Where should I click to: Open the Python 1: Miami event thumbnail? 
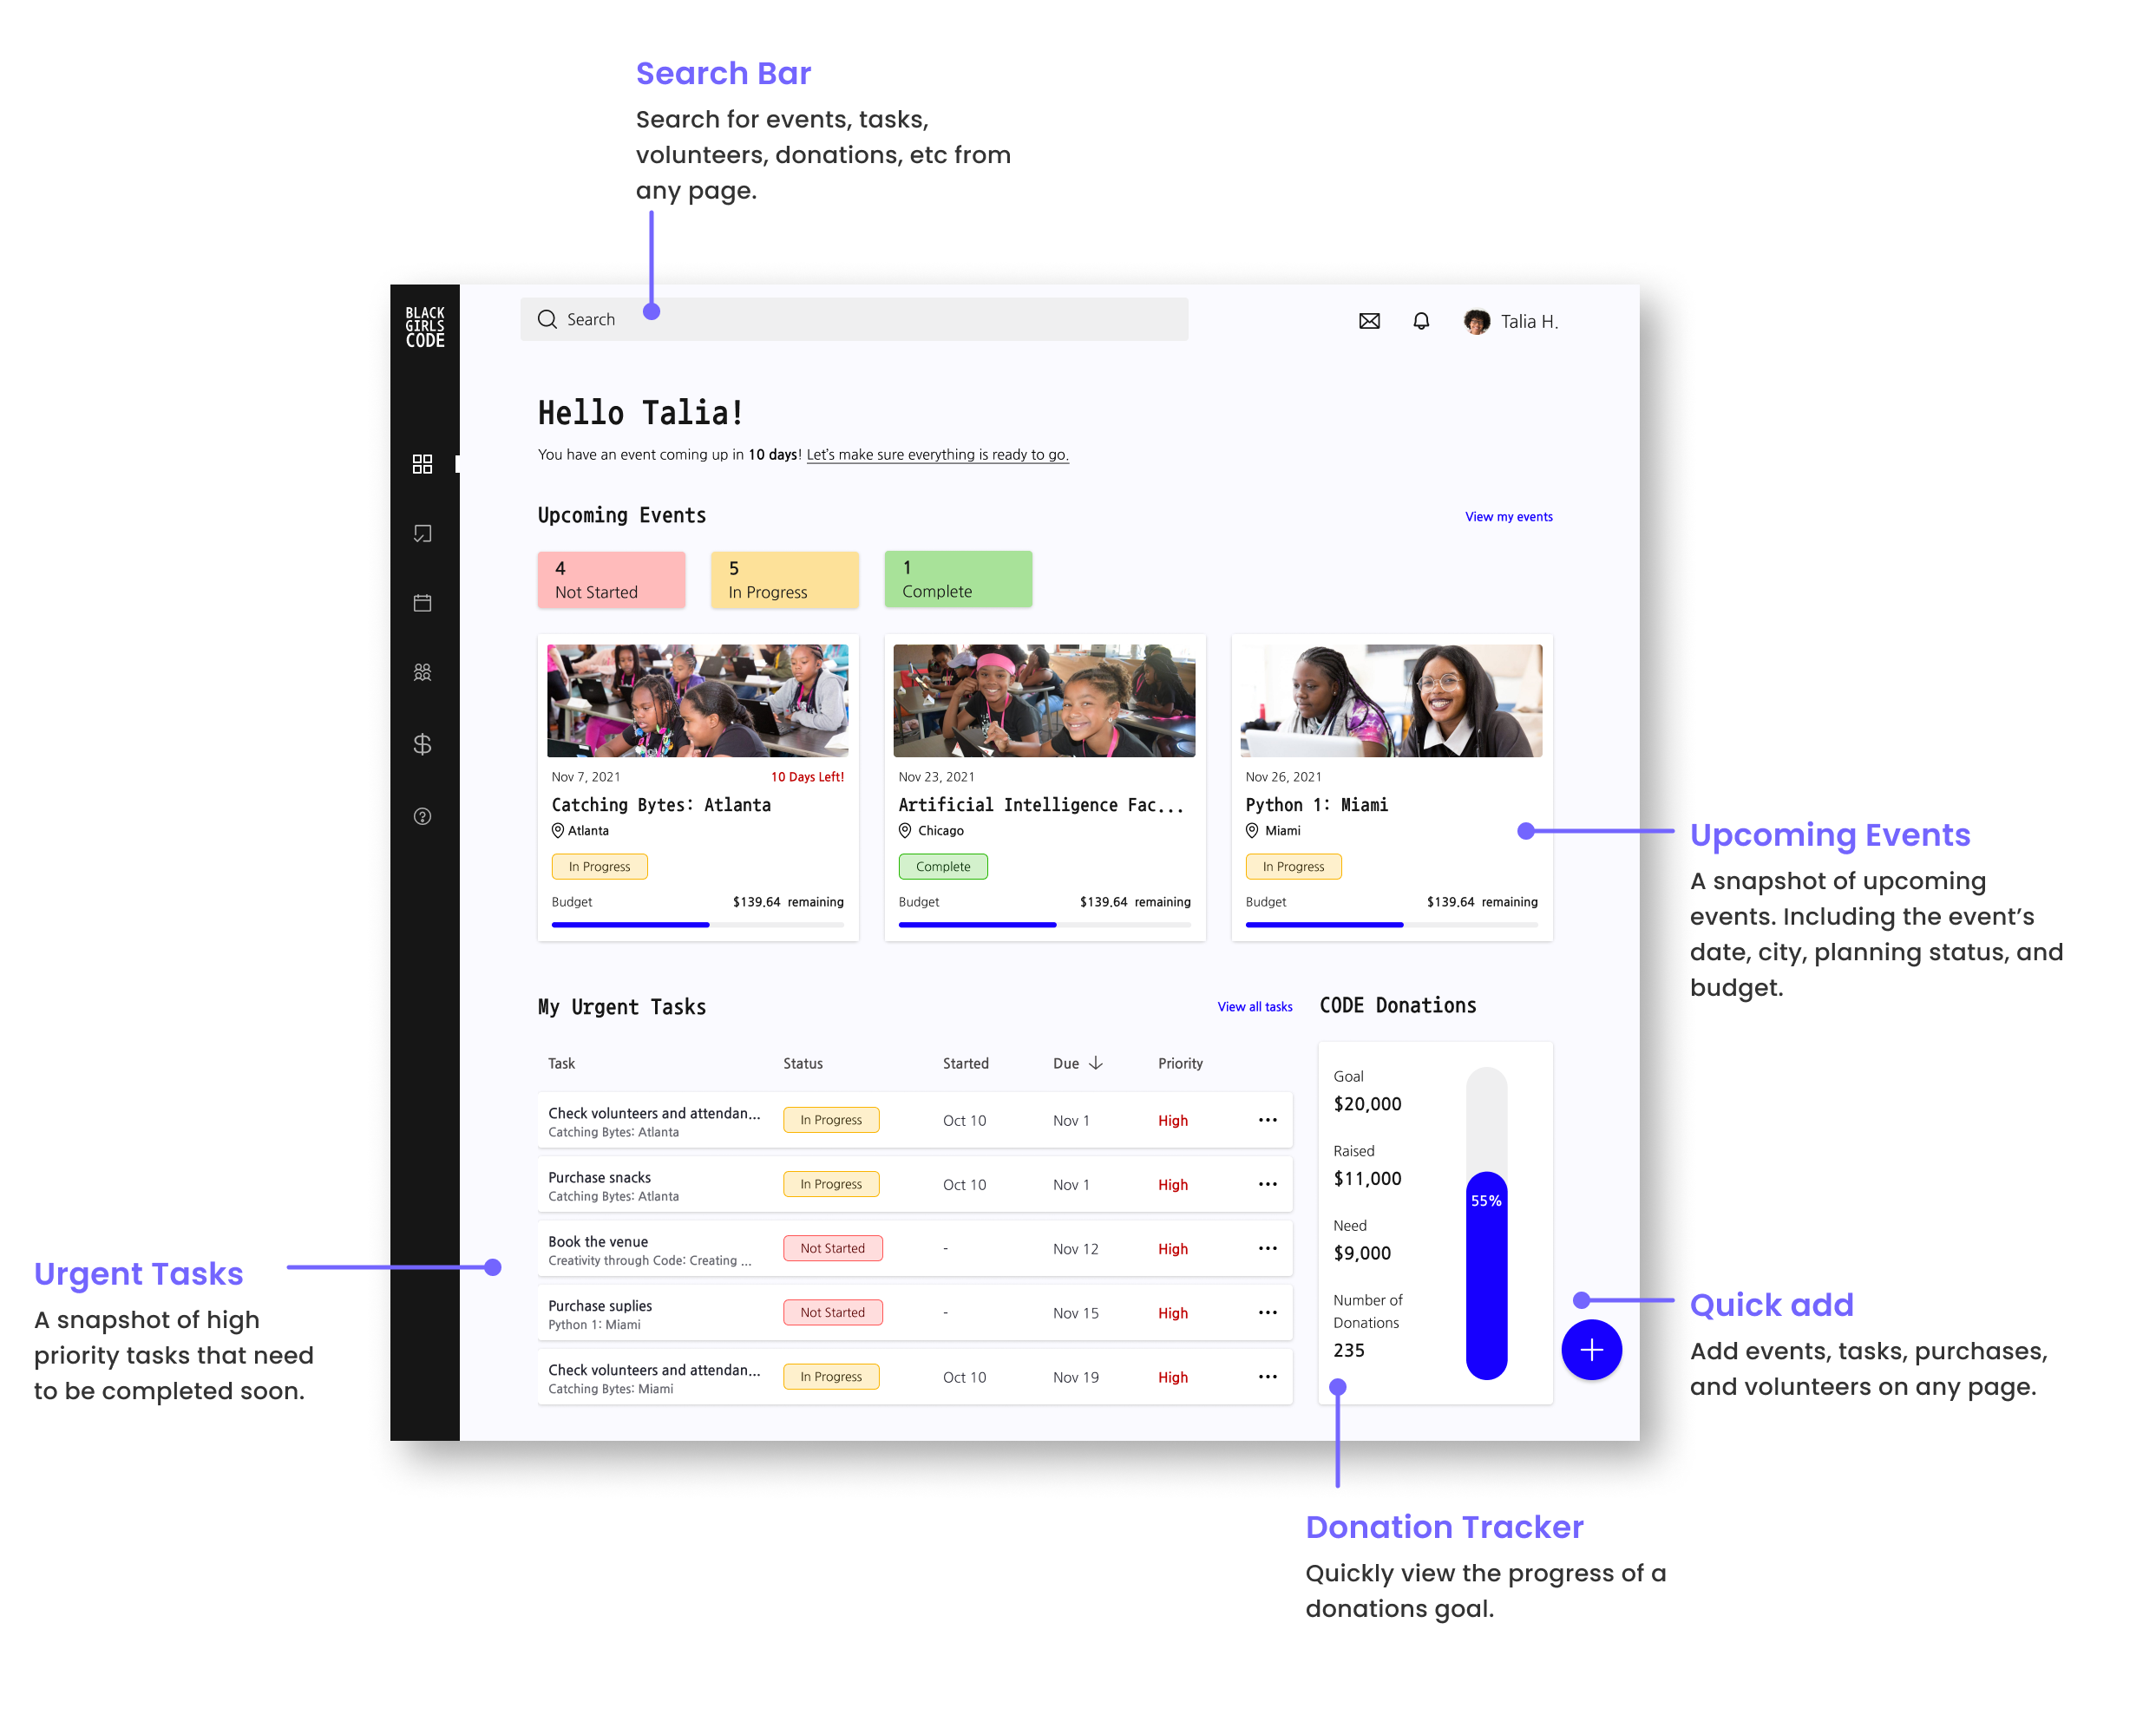coord(1391,700)
